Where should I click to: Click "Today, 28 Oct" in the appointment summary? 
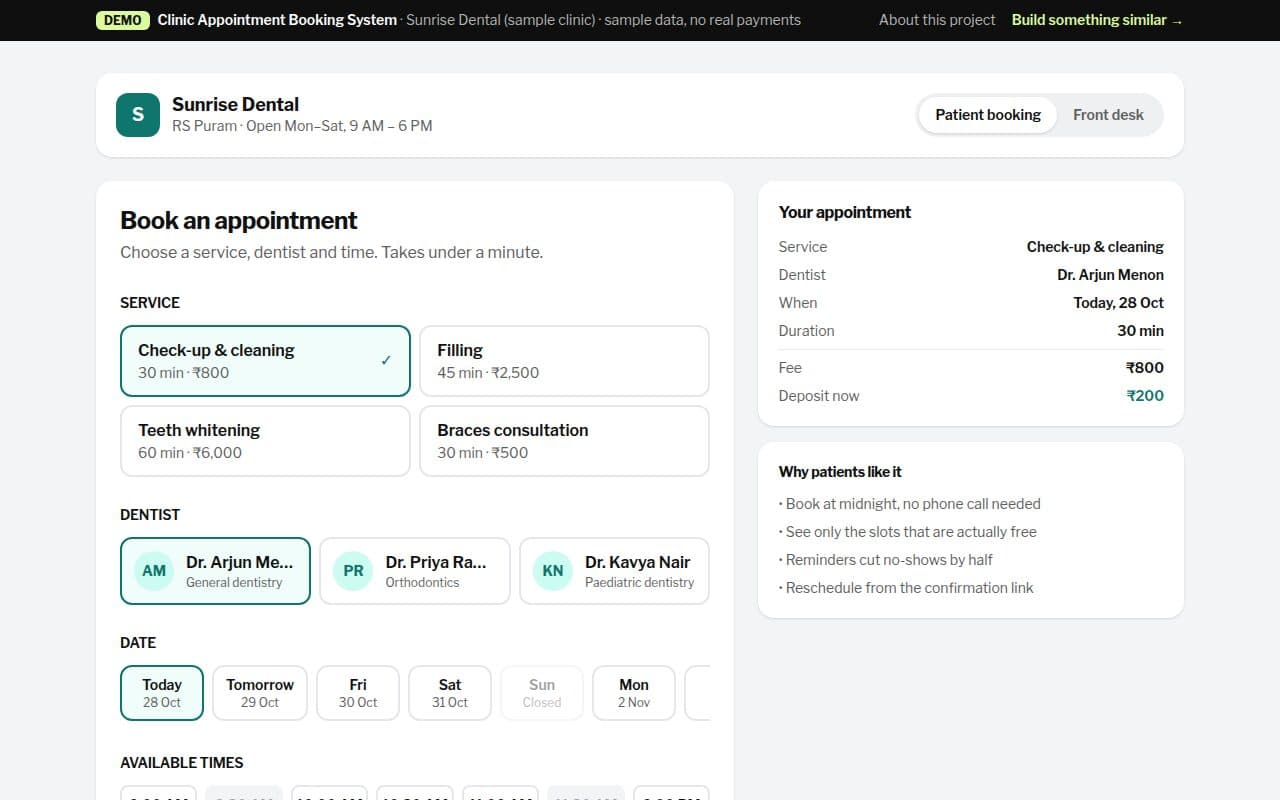1119,303
